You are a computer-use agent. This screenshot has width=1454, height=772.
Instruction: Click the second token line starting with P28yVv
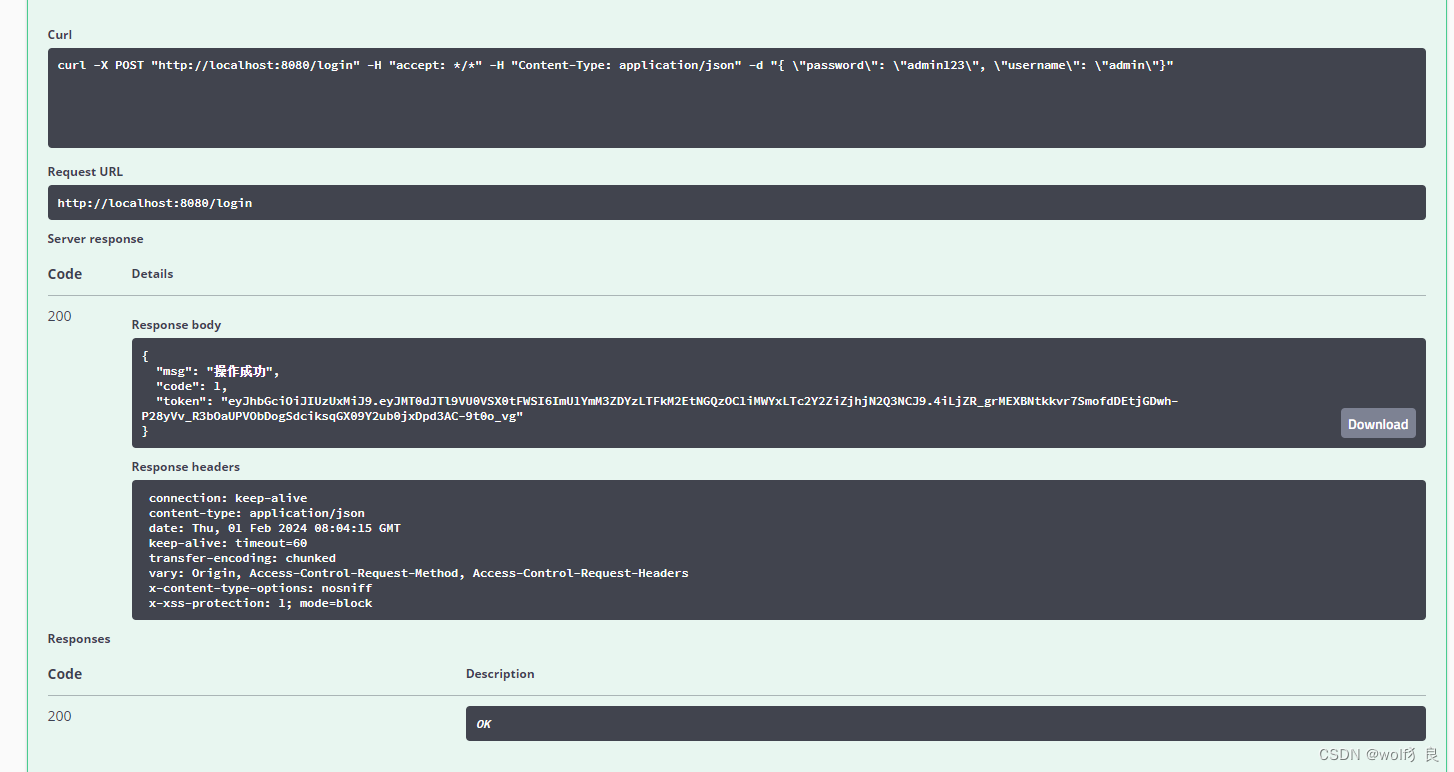point(332,416)
